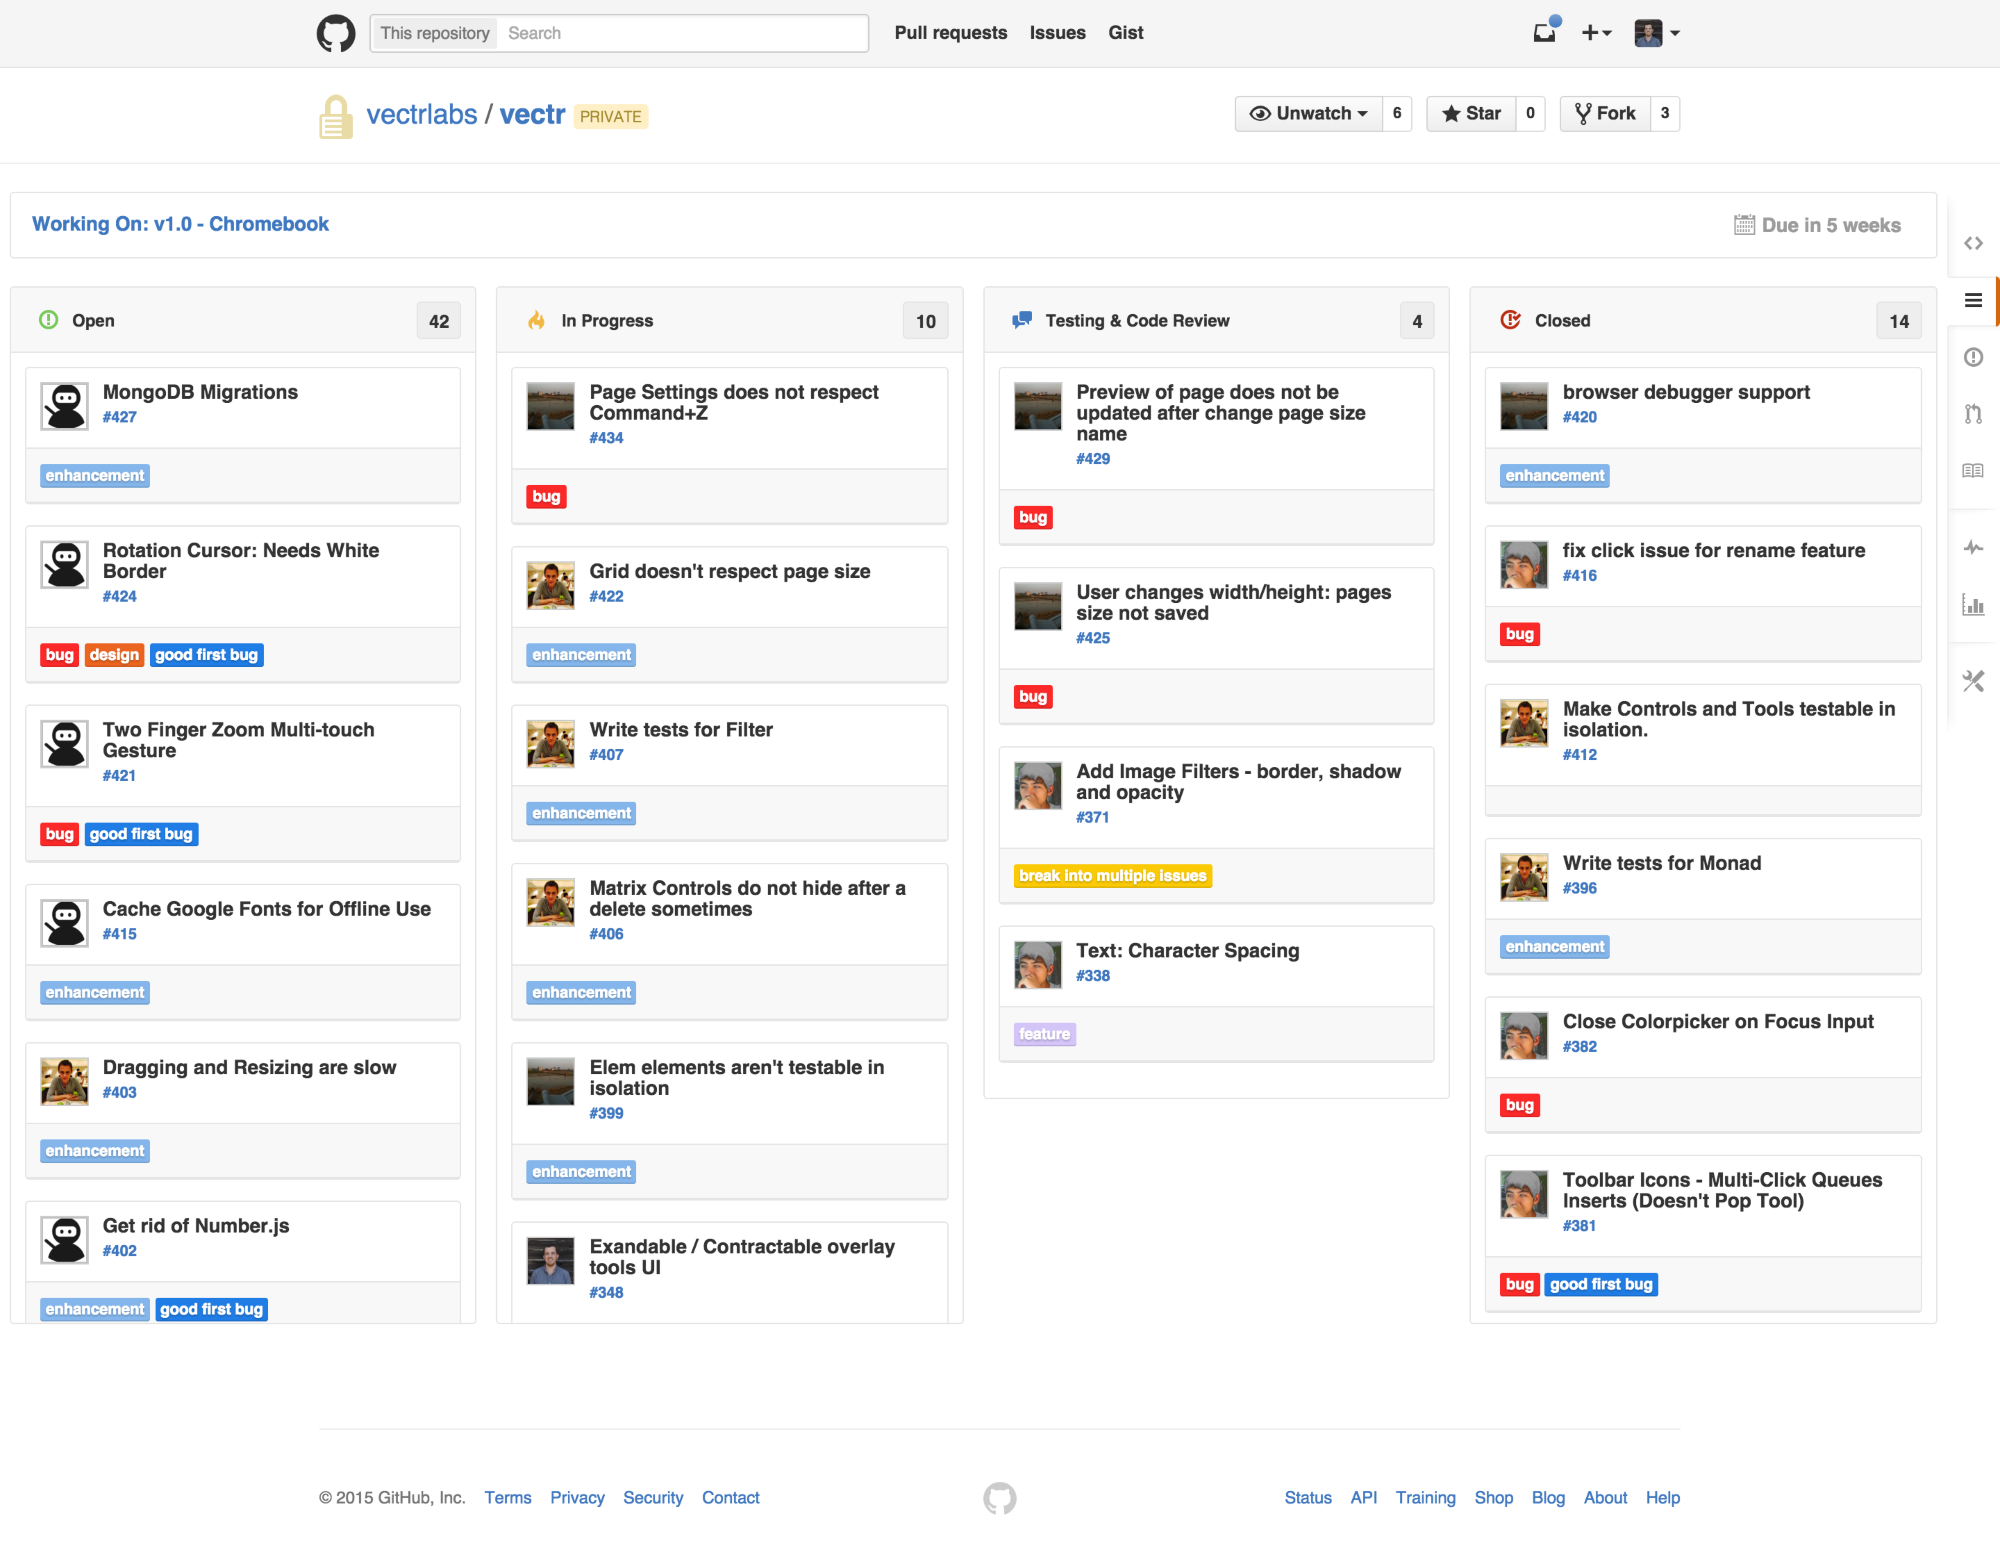Open repository Settings tools icon
Viewport: 2000px width, 1566px height.
pyautogui.click(x=1973, y=681)
